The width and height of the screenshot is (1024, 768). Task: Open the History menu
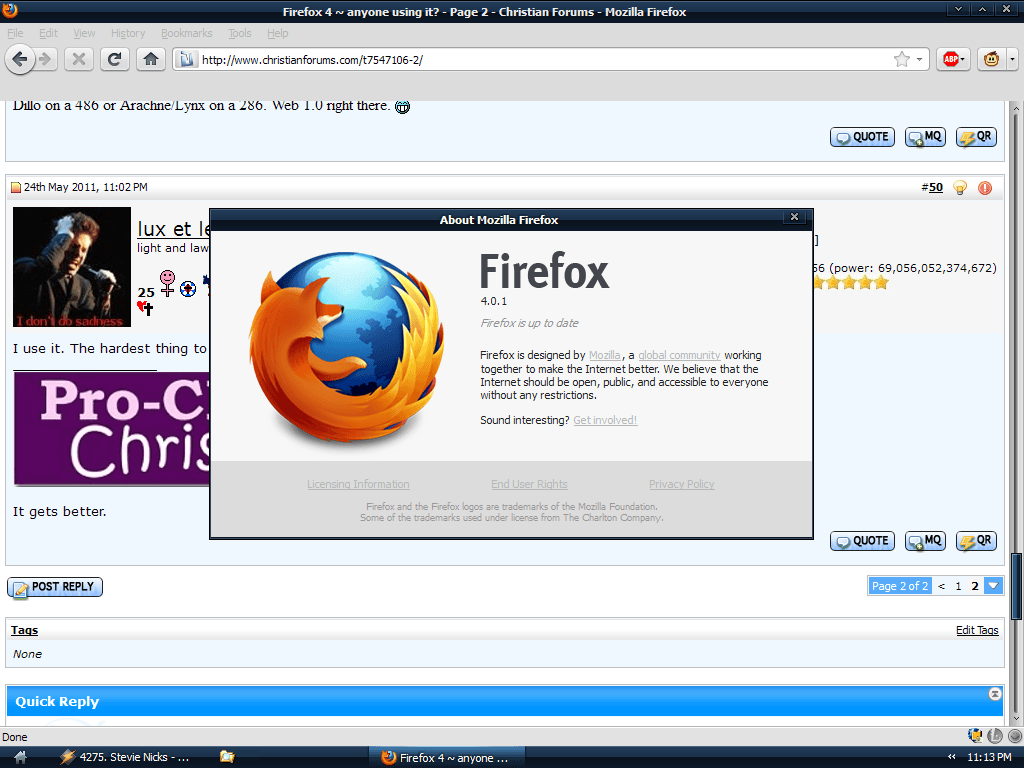[128, 33]
